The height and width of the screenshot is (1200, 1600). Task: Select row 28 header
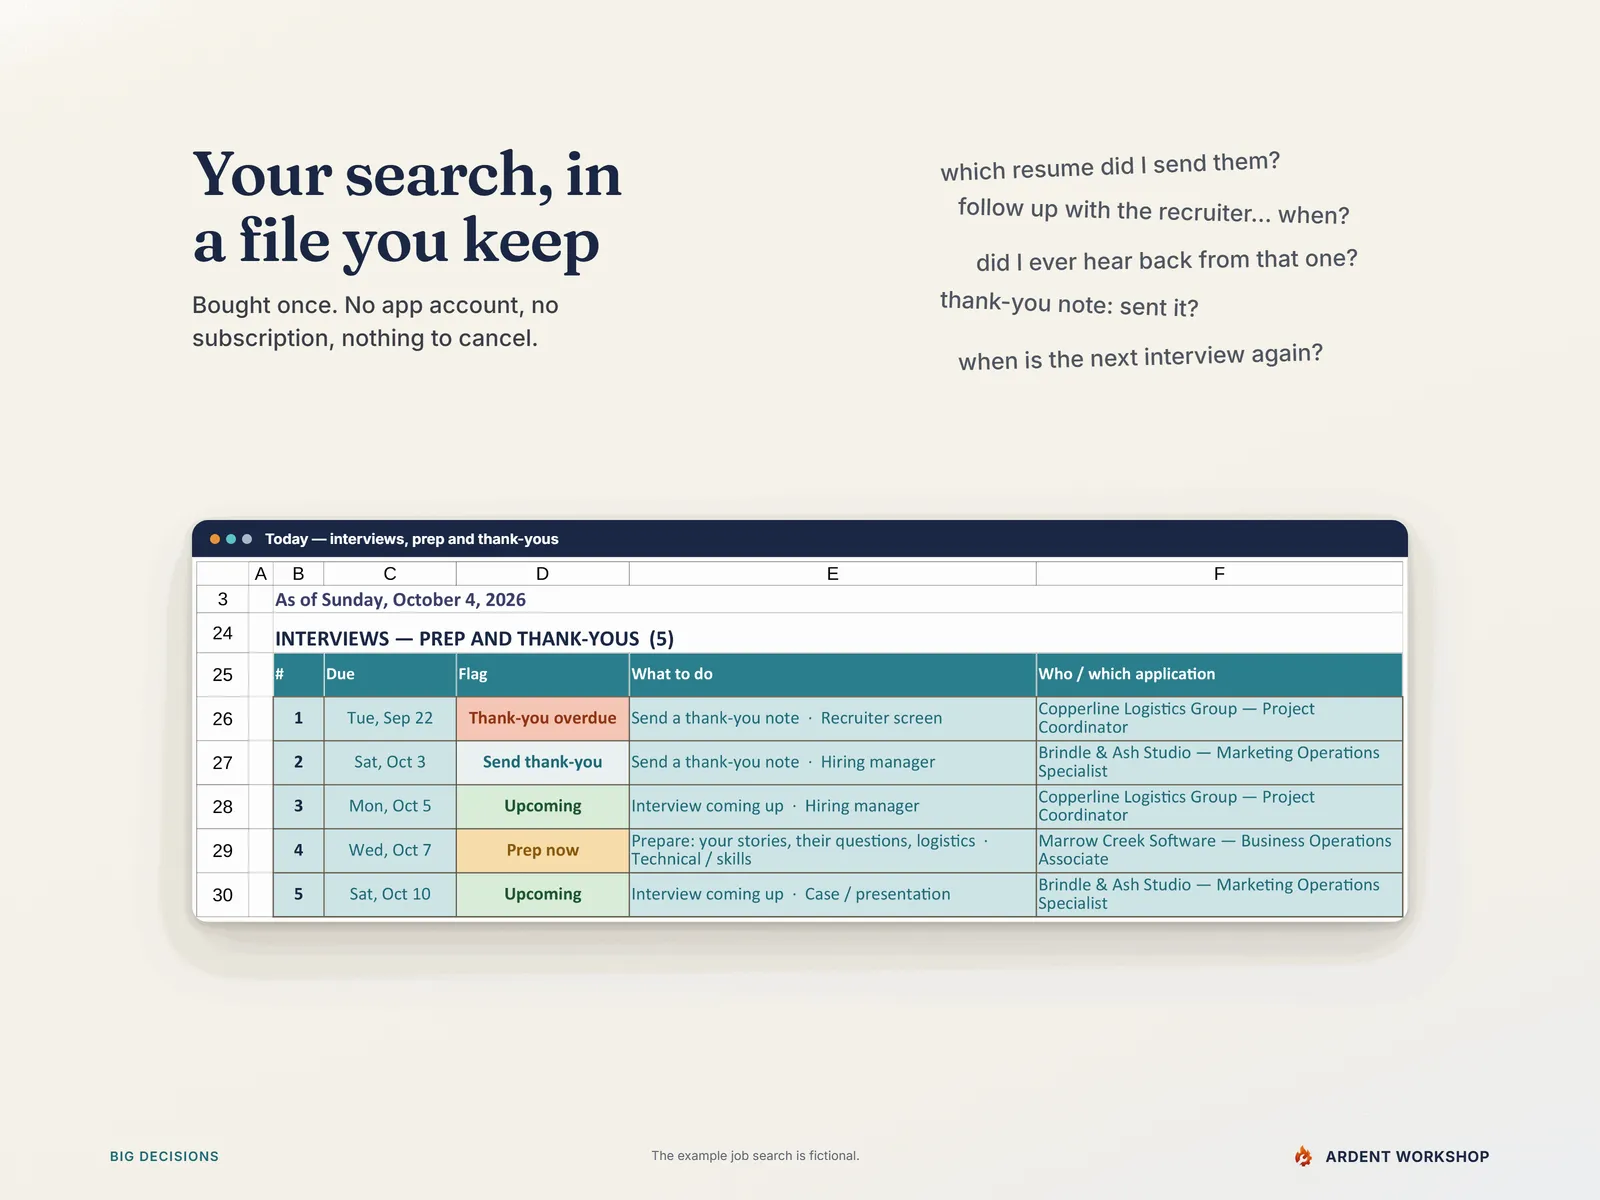(222, 807)
